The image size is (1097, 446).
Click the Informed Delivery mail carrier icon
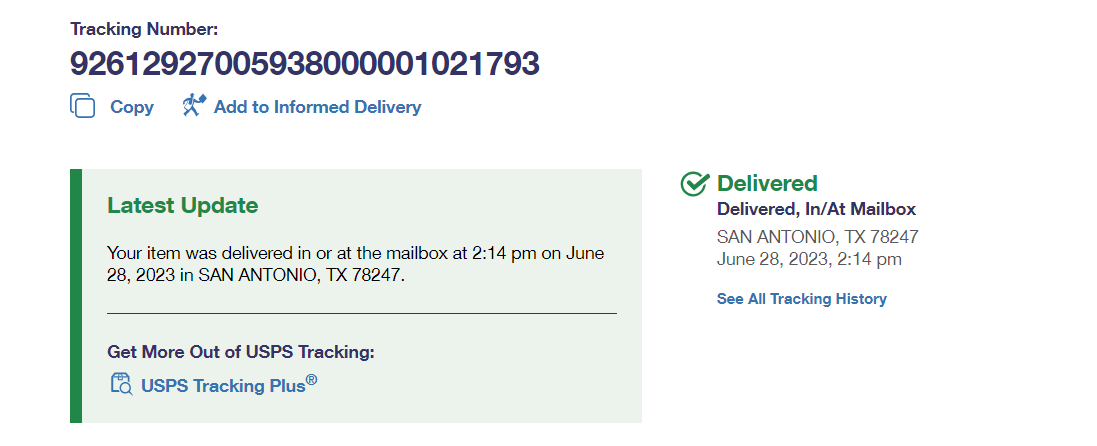coord(194,105)
